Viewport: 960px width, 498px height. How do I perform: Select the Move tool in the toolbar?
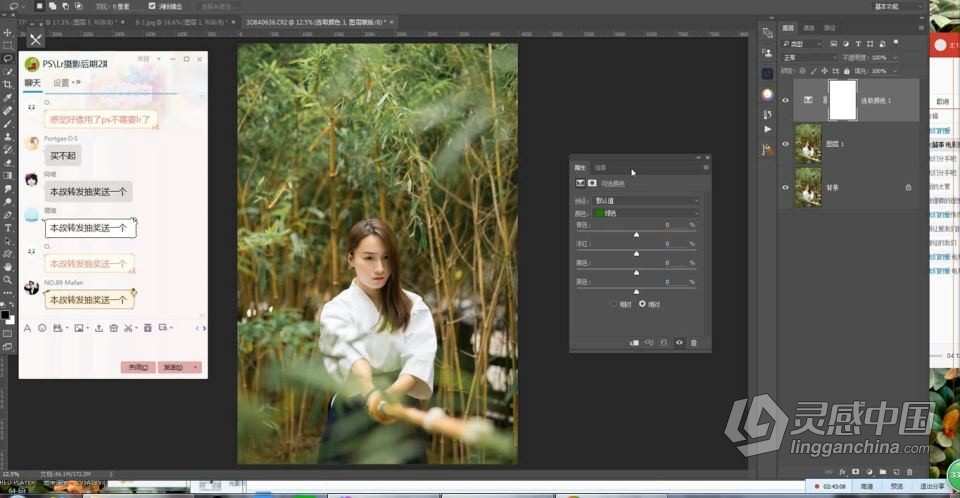click(8, 33)
